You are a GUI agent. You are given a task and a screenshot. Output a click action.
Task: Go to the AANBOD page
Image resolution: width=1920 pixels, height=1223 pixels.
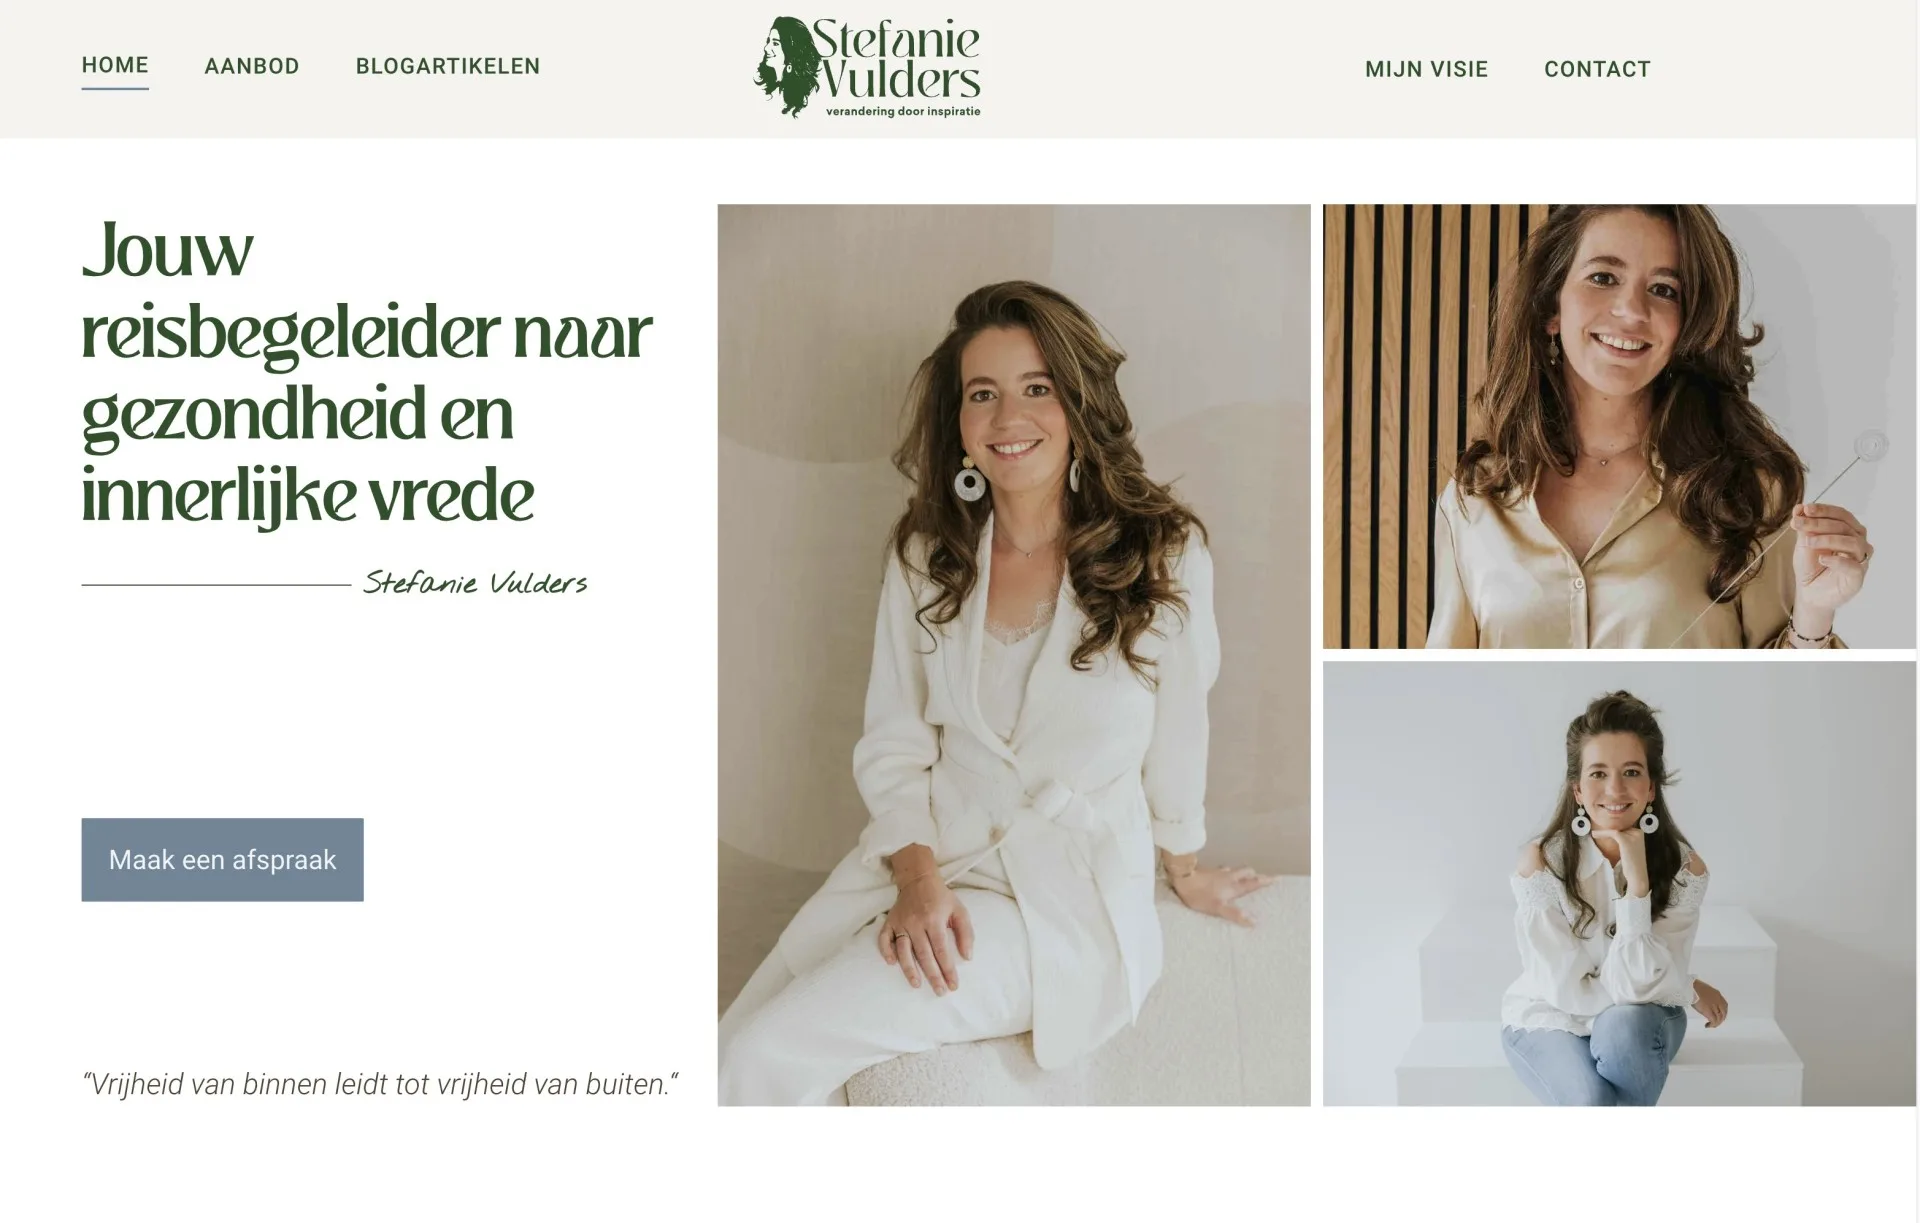[252, 66]
